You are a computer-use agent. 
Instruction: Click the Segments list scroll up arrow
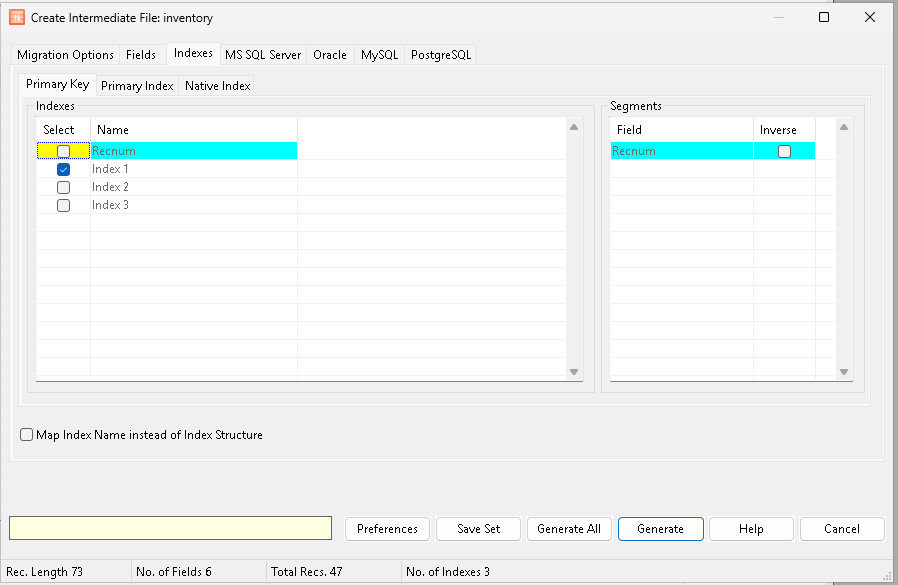(845, 127)
